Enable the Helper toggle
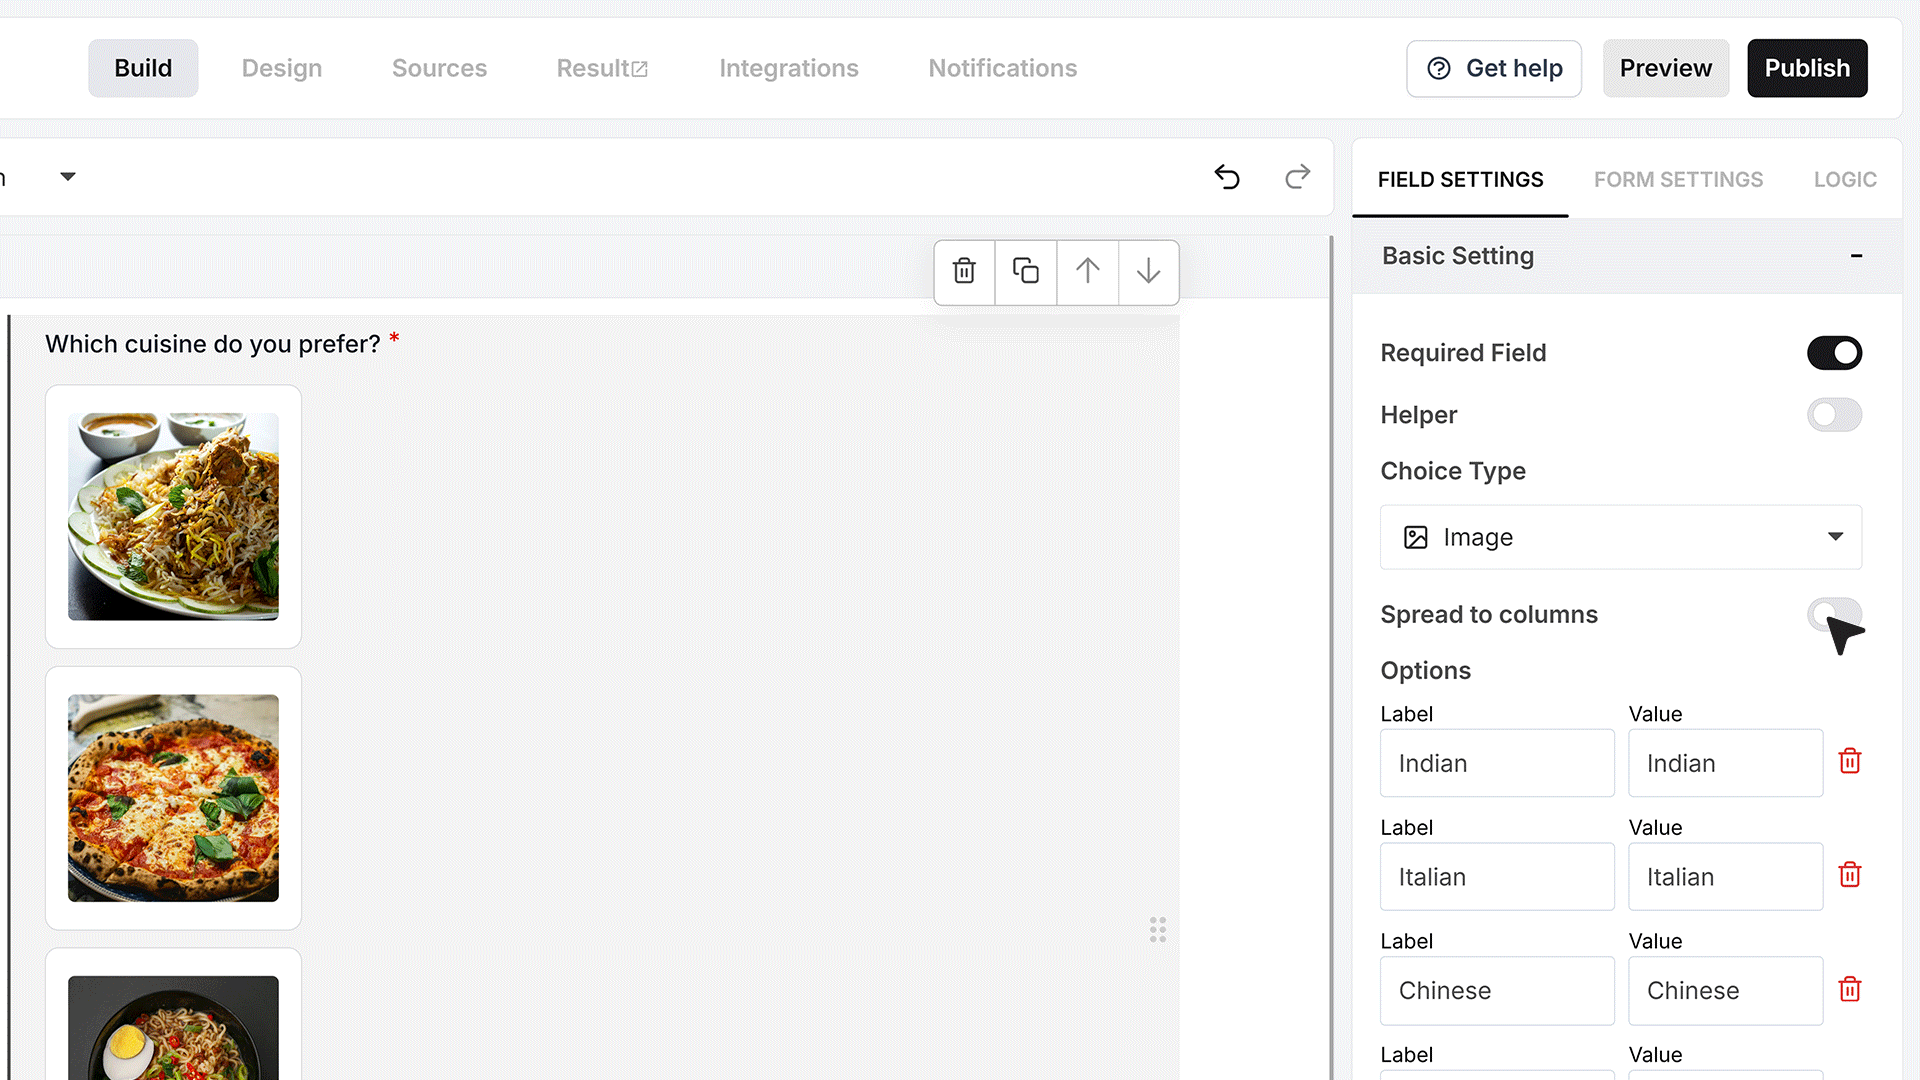Viewport: 1920px width, 1080px height. (x=1834, y=415)
